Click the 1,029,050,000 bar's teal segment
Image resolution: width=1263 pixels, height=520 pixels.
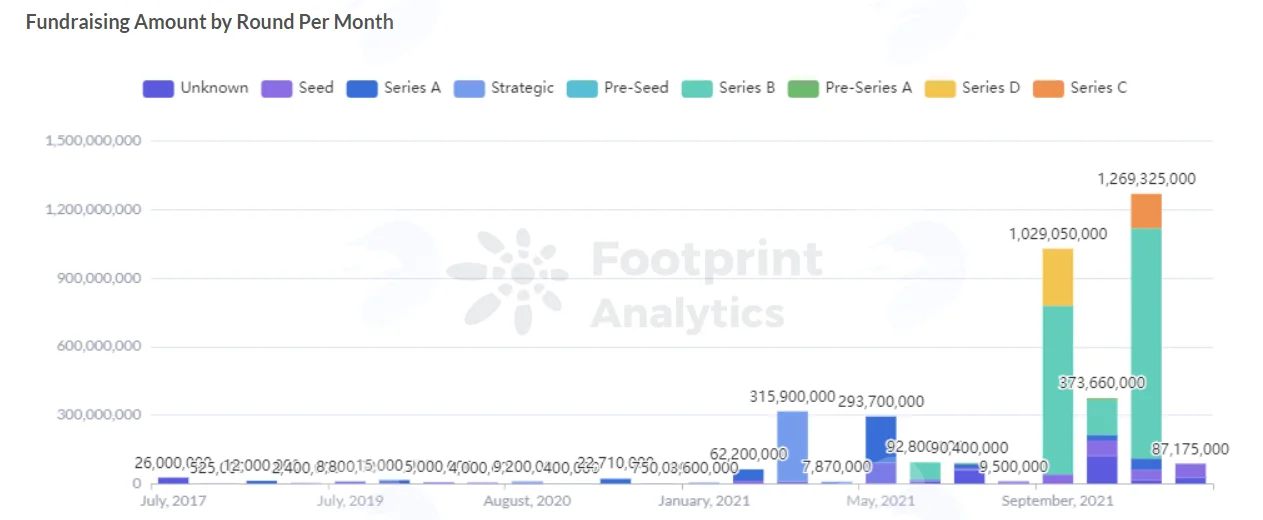coord(1058,390)
